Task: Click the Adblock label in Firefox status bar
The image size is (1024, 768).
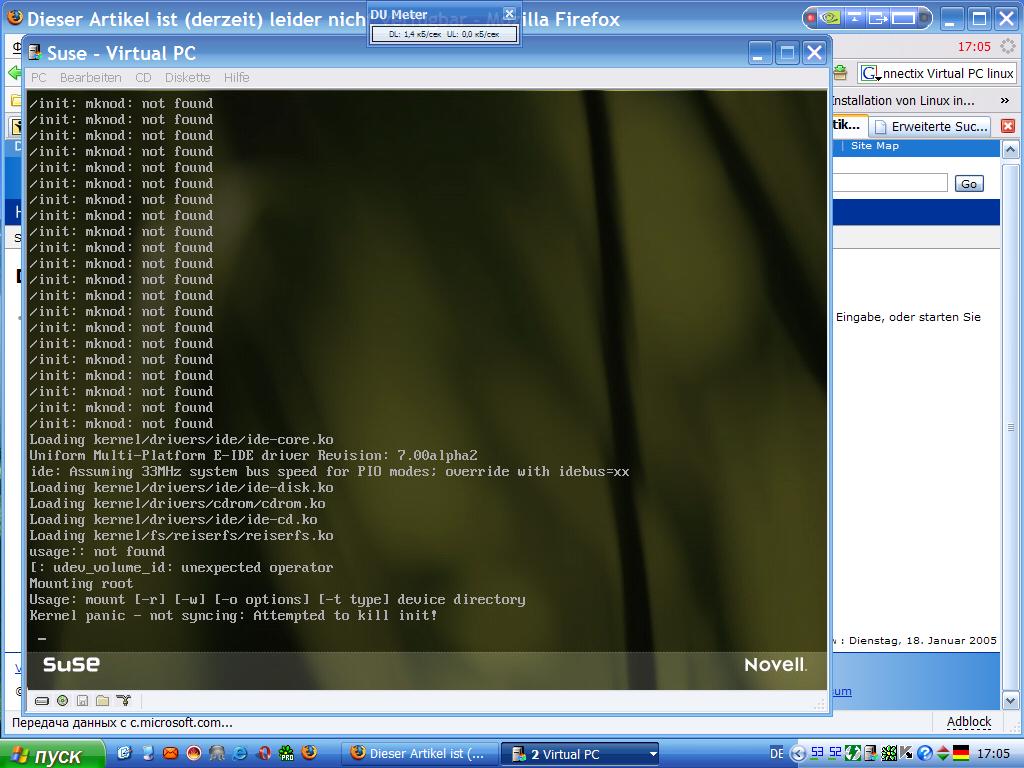Action: [969, 722]
